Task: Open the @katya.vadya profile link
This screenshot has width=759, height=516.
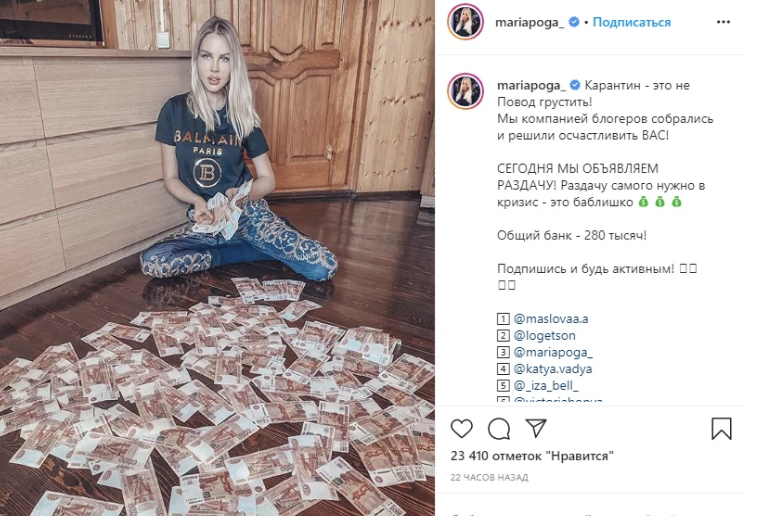Action: [x=553, y=369]
